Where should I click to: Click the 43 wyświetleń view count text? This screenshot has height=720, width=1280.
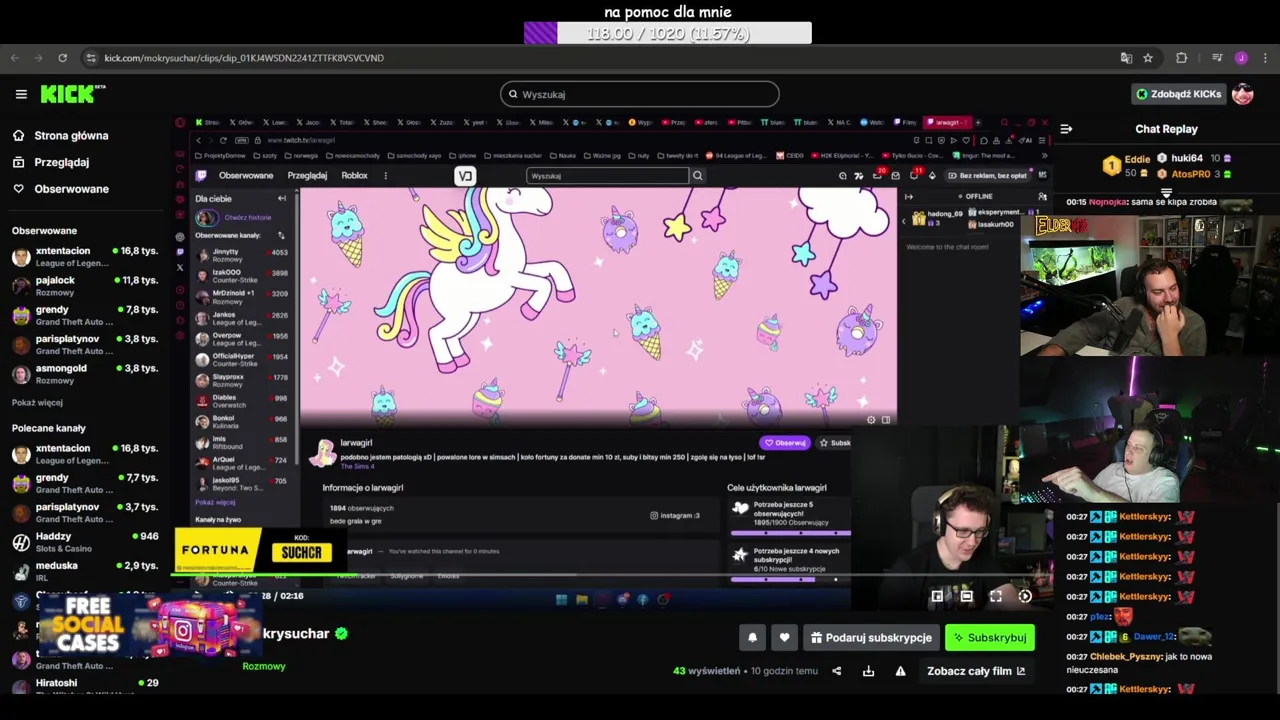[707, 671]
